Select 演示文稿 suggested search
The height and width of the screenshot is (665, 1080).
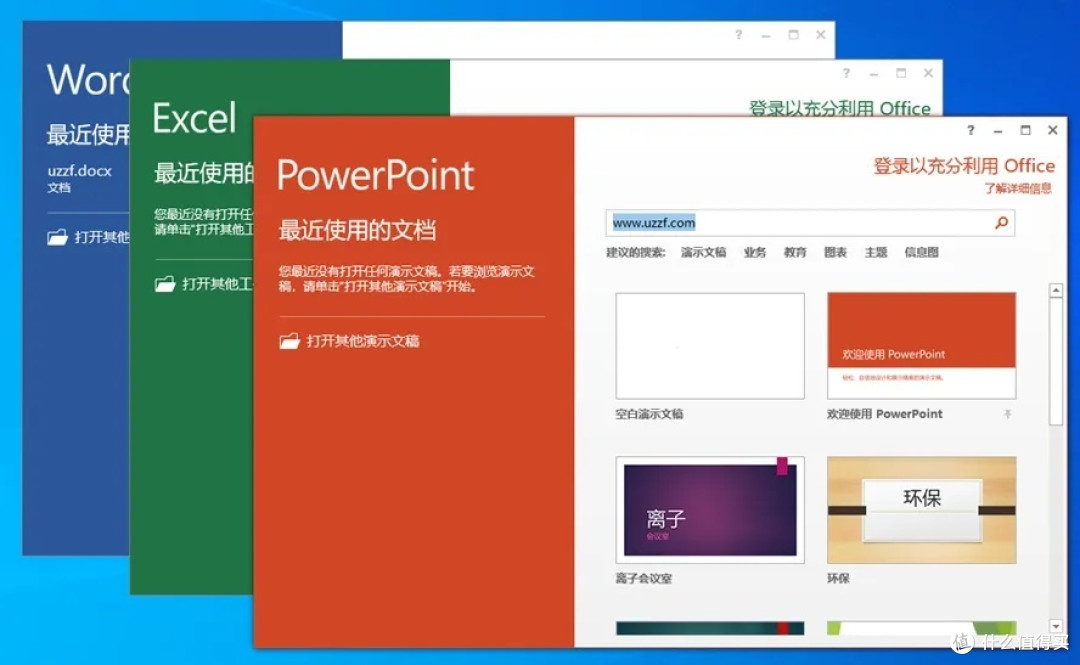click(x=703, y=252)
